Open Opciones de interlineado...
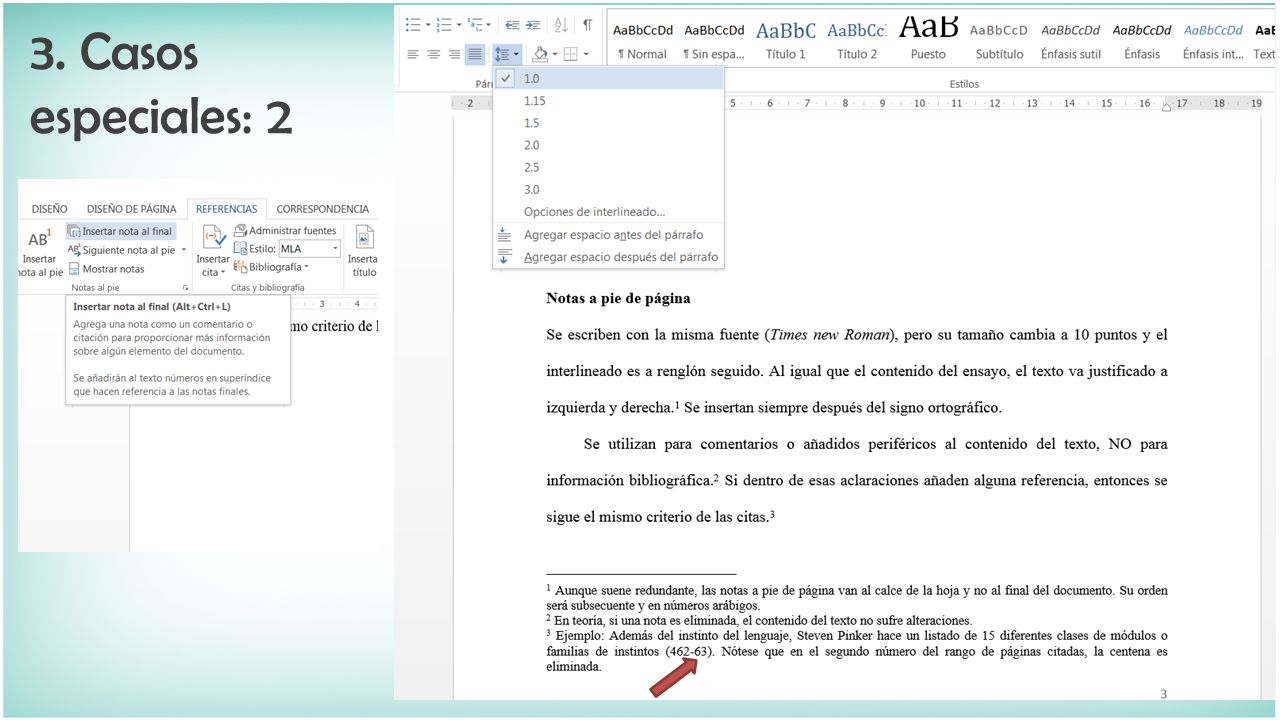Viewport: 1280px width, 720px height. tap(607, 212)
